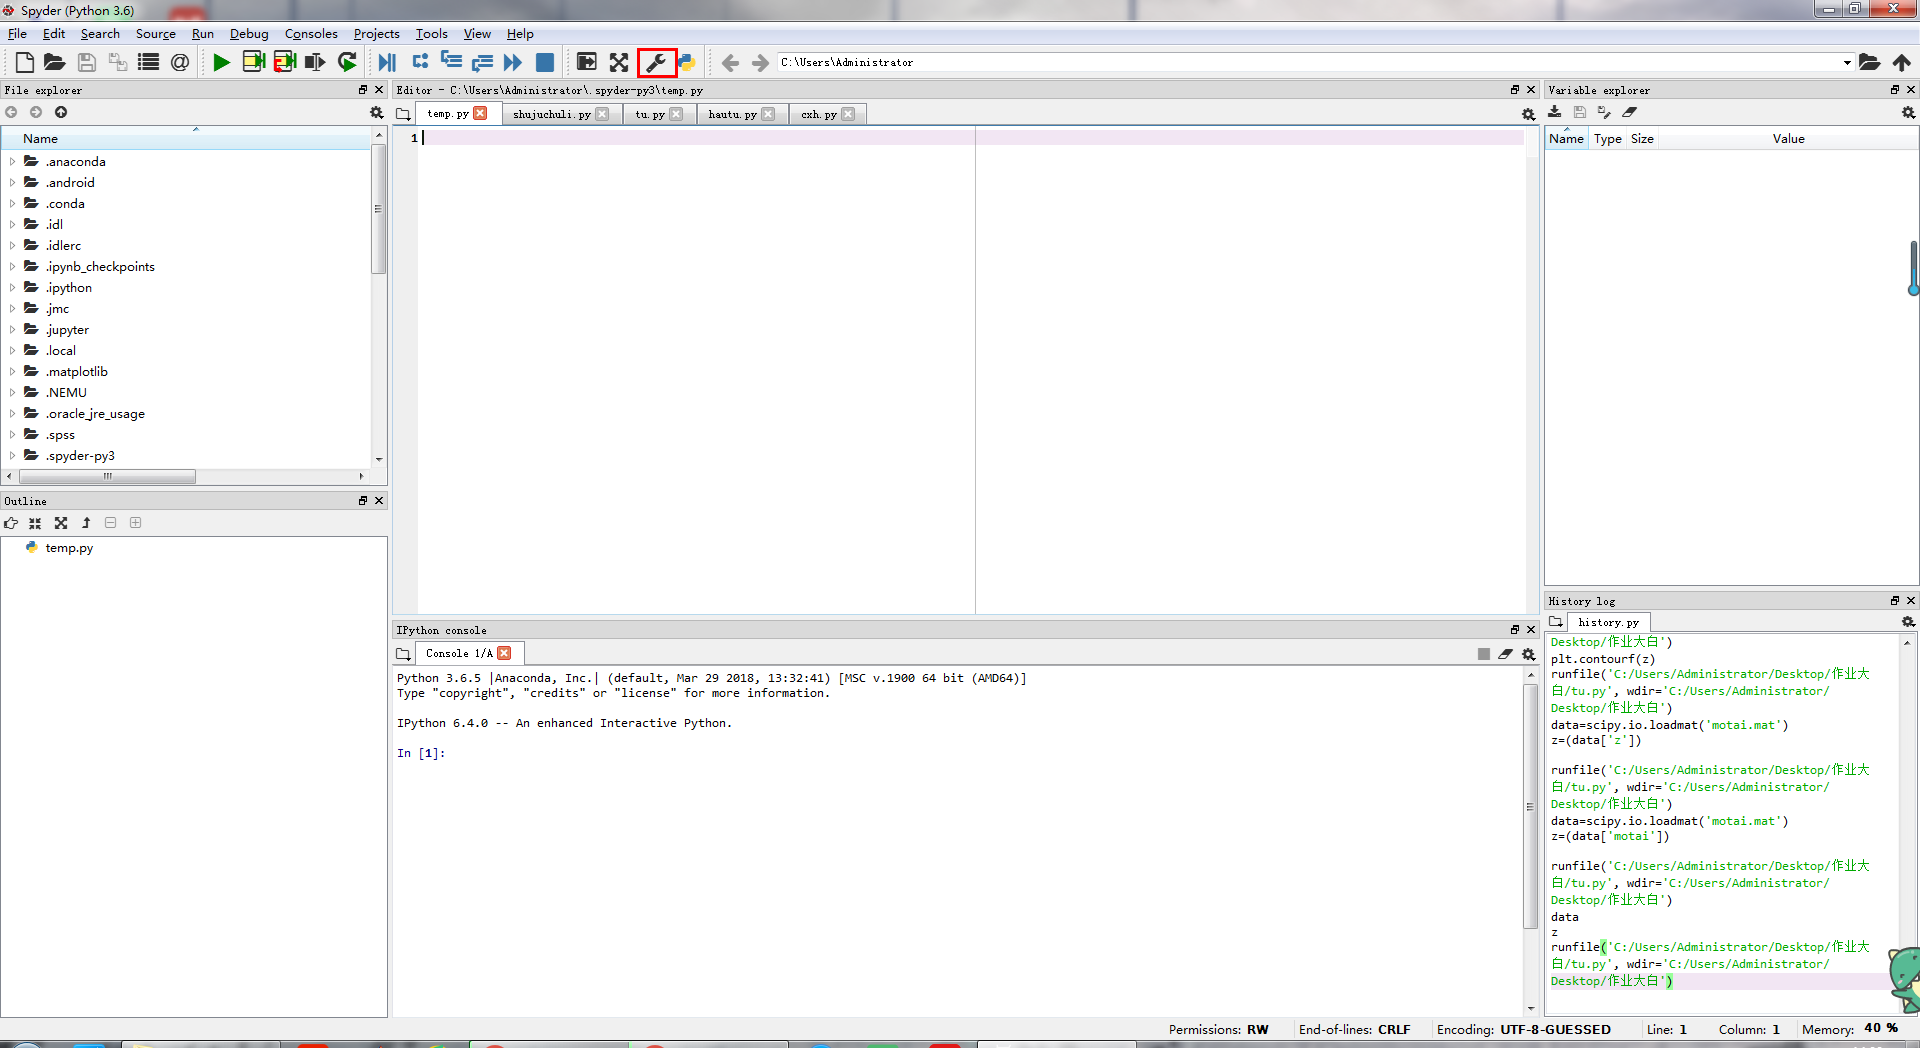Open the Preferences wrench tool

click(657, 62)
